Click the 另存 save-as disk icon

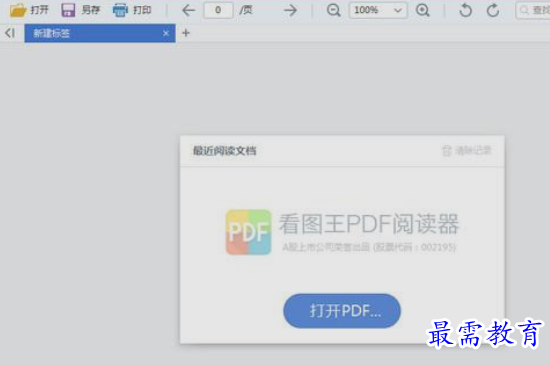[x=68, y=10]
